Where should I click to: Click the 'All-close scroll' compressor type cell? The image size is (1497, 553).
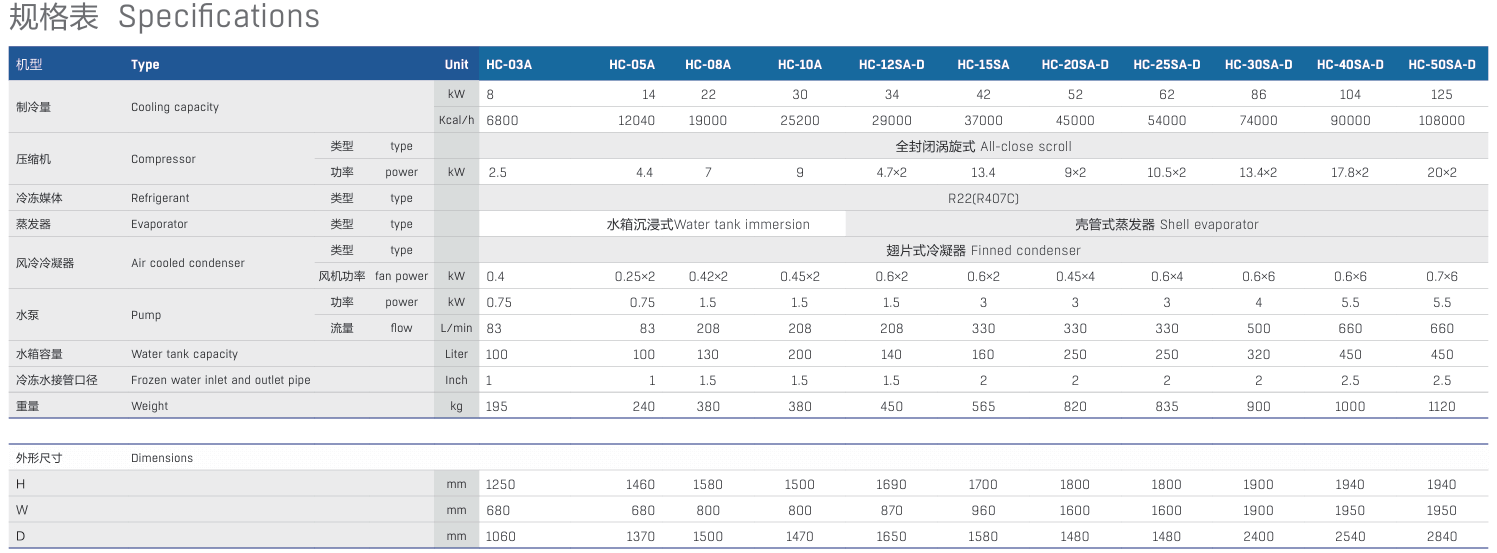[x=983, y=146]
